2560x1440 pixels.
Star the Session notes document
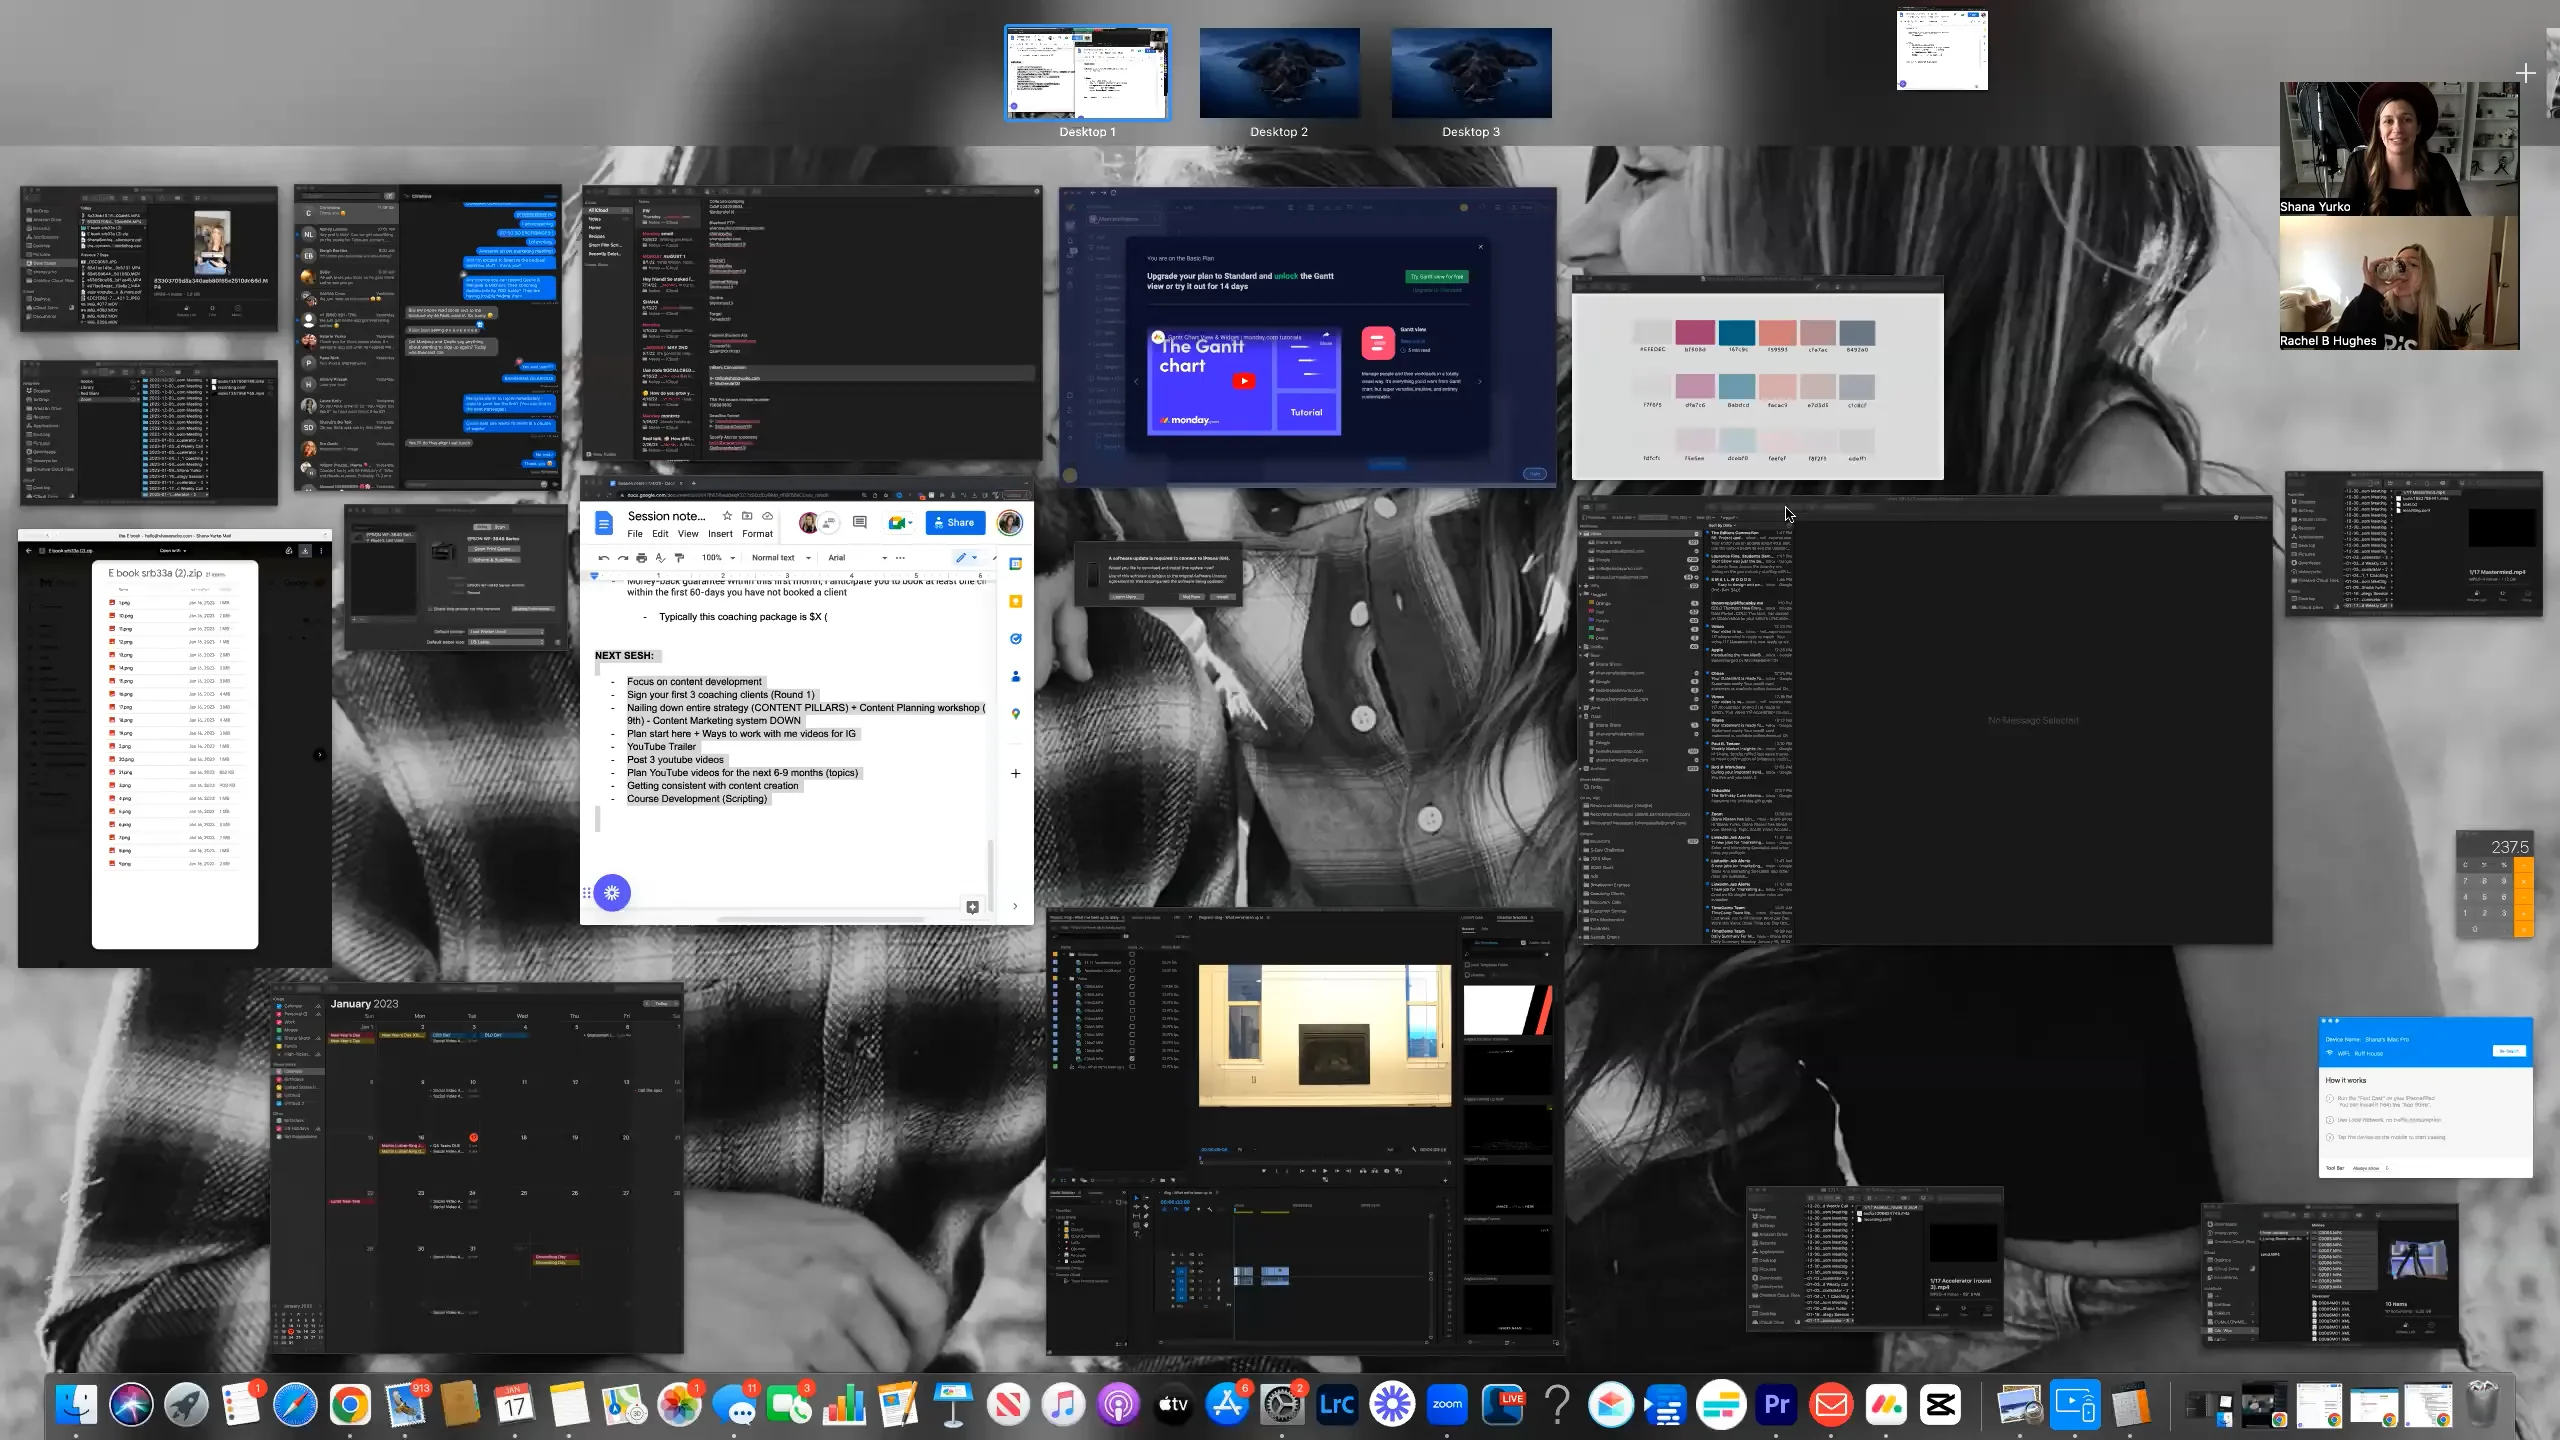tap(727, 516)
